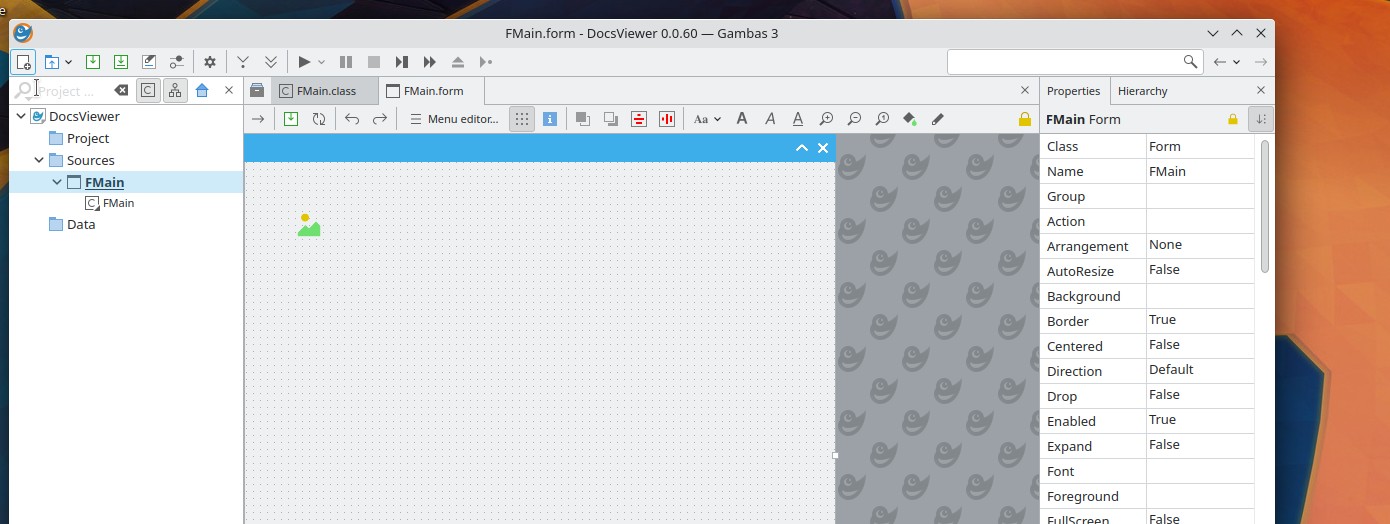This screenshot has height=524, width=1390.
Task: Toggle the grid display button
Action: coord(521,119)
